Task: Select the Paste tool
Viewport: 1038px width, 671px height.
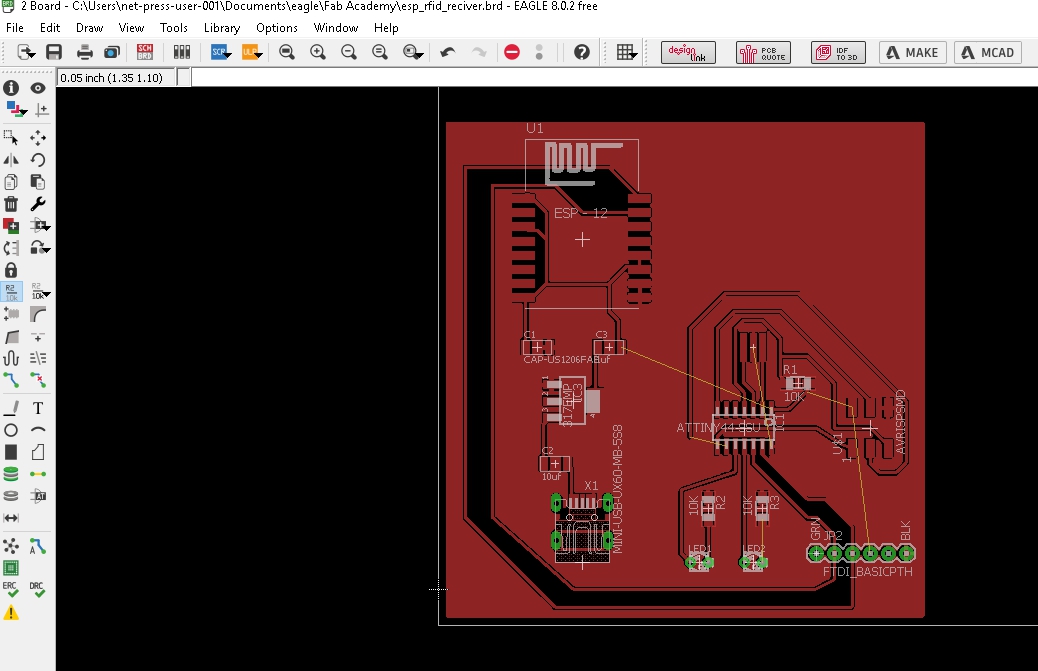Action: point(38,182)
